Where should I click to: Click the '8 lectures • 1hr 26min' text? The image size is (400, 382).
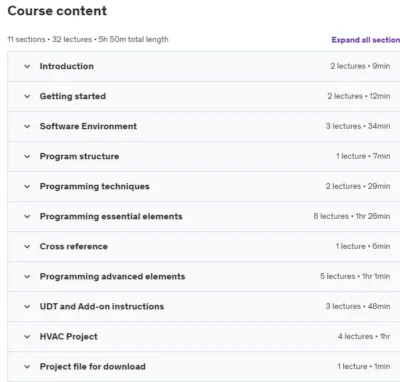click(352, 216)
